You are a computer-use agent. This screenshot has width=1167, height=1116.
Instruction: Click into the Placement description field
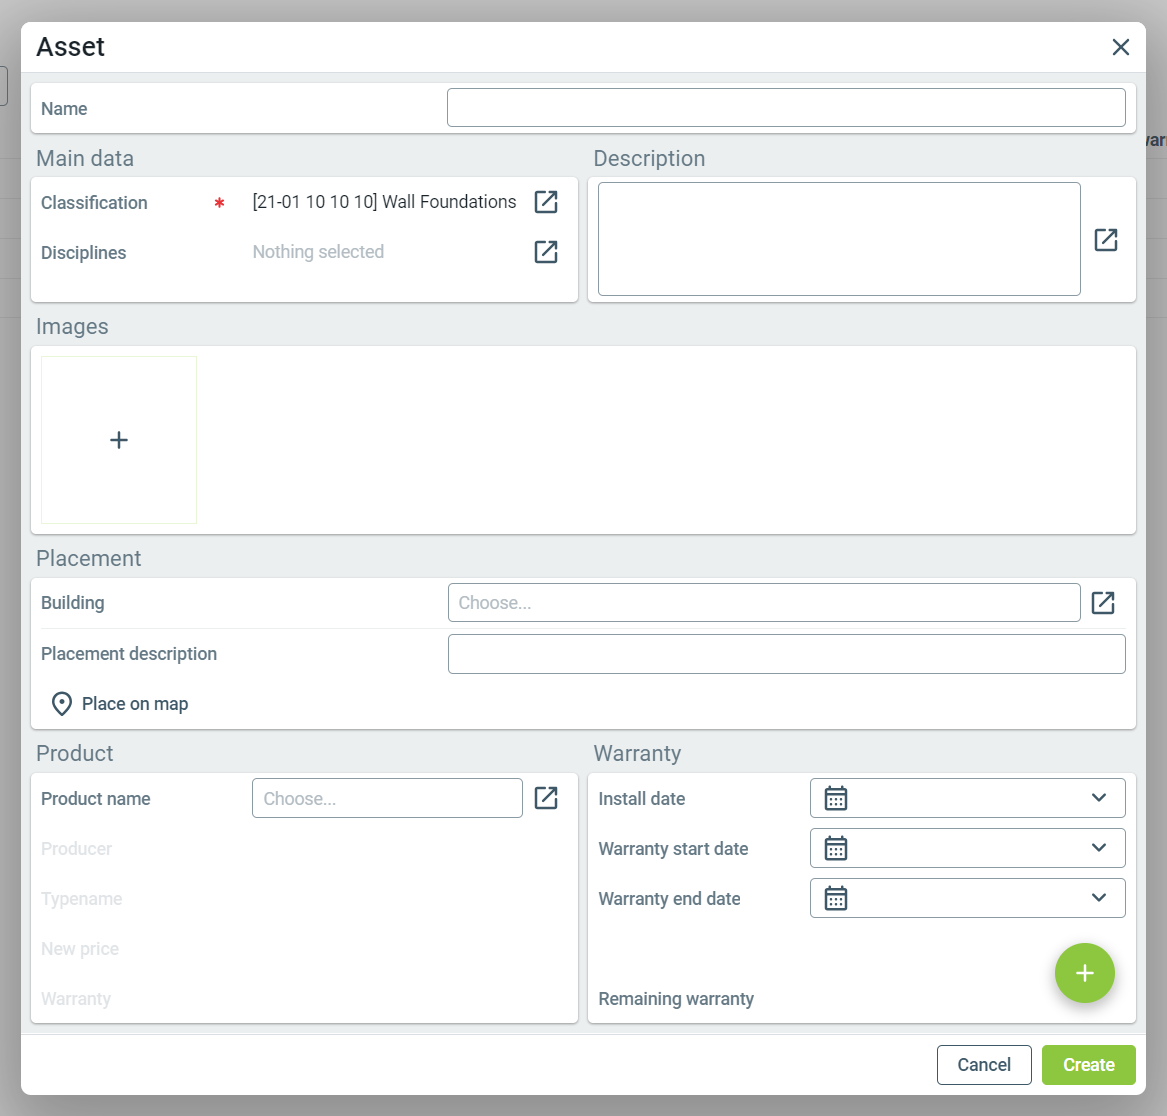click(x=786, y=654)
